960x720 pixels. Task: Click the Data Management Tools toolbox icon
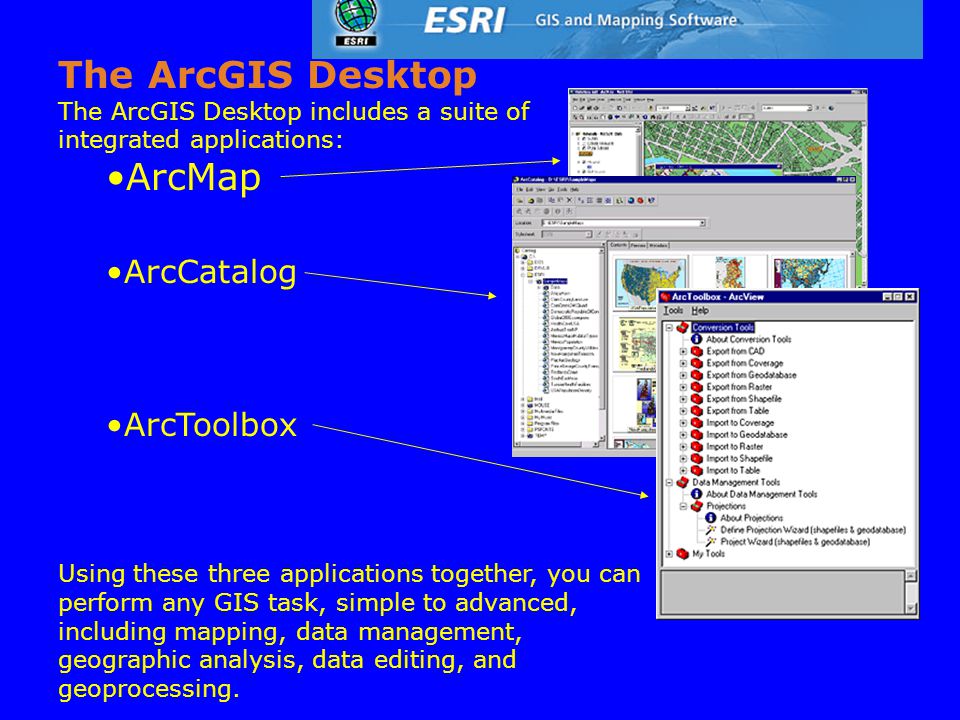point(683,482)
